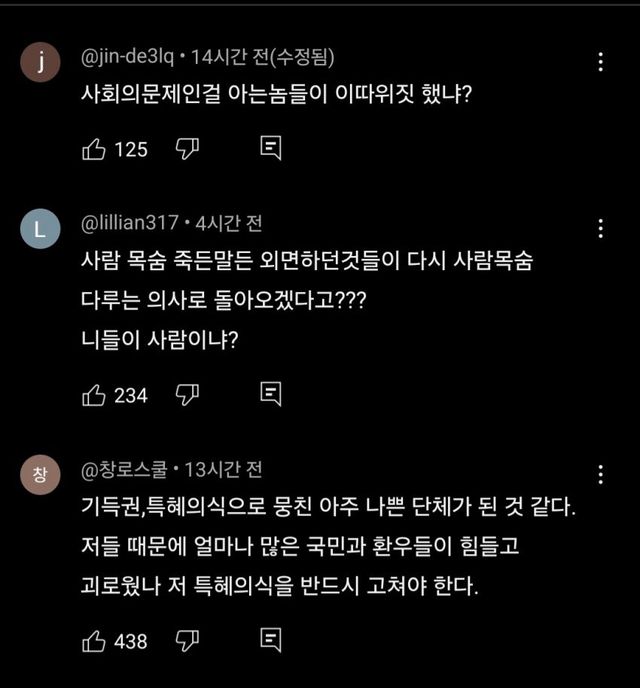
Task: Open the @lillian317 profile avatar
Action: pos(40,230)
